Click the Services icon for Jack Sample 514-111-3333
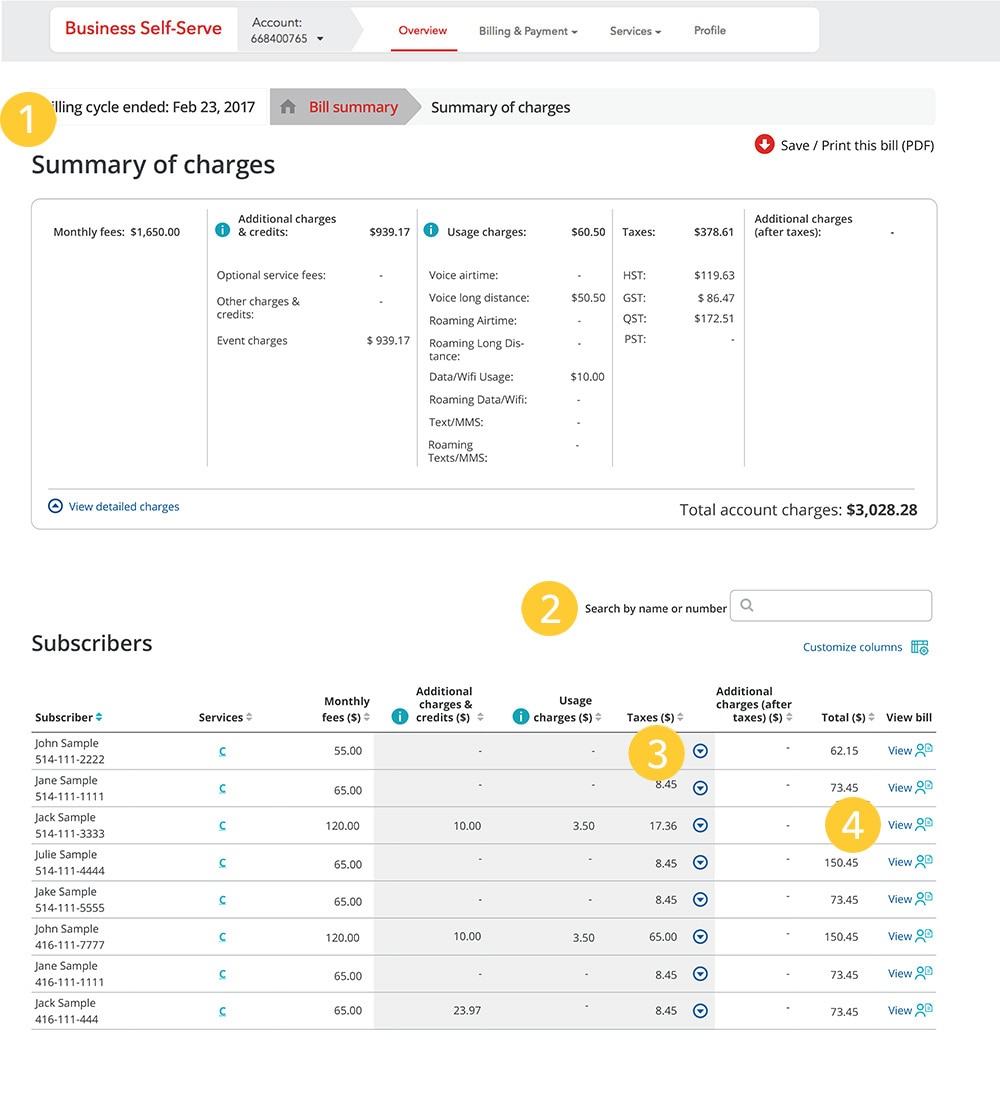 [222, 826]
